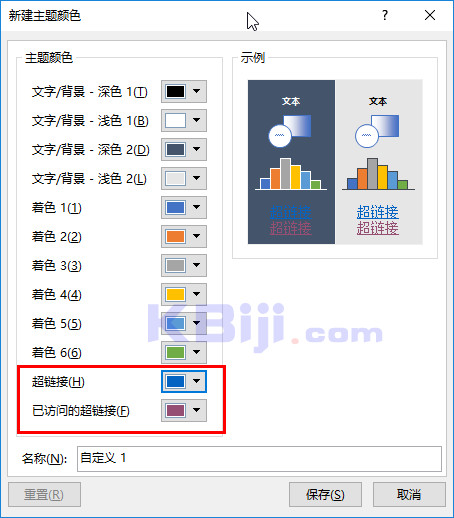Screen dimensions: 454x518
Task: Click the light preview's blue 超链接 link
Action: tap(378, 212)
